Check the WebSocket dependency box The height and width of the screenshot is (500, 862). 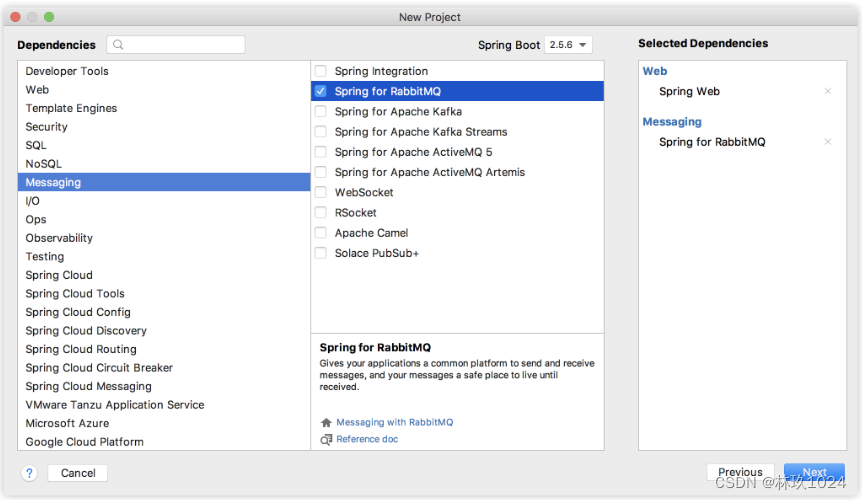(x=321, y=192)
